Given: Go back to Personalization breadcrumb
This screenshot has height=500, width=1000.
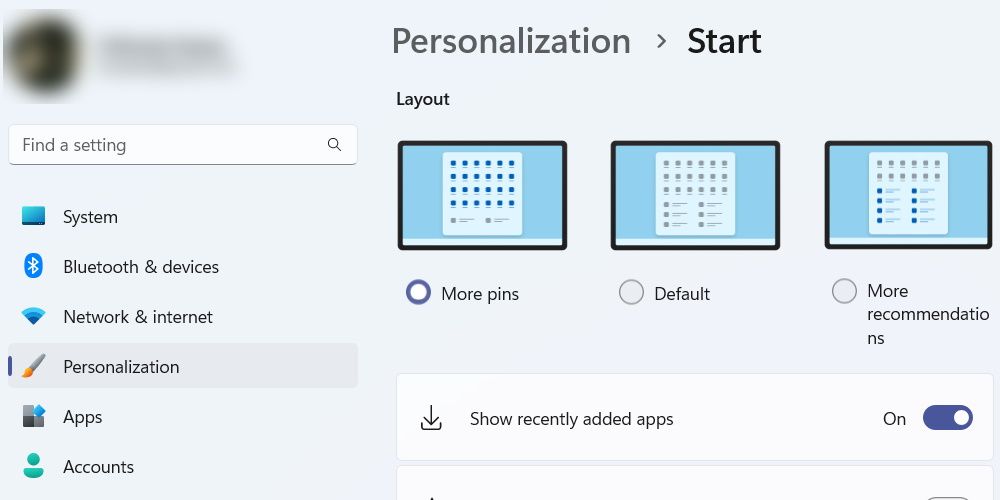Looking at the screenshot, I should click(x=511, y=42).
